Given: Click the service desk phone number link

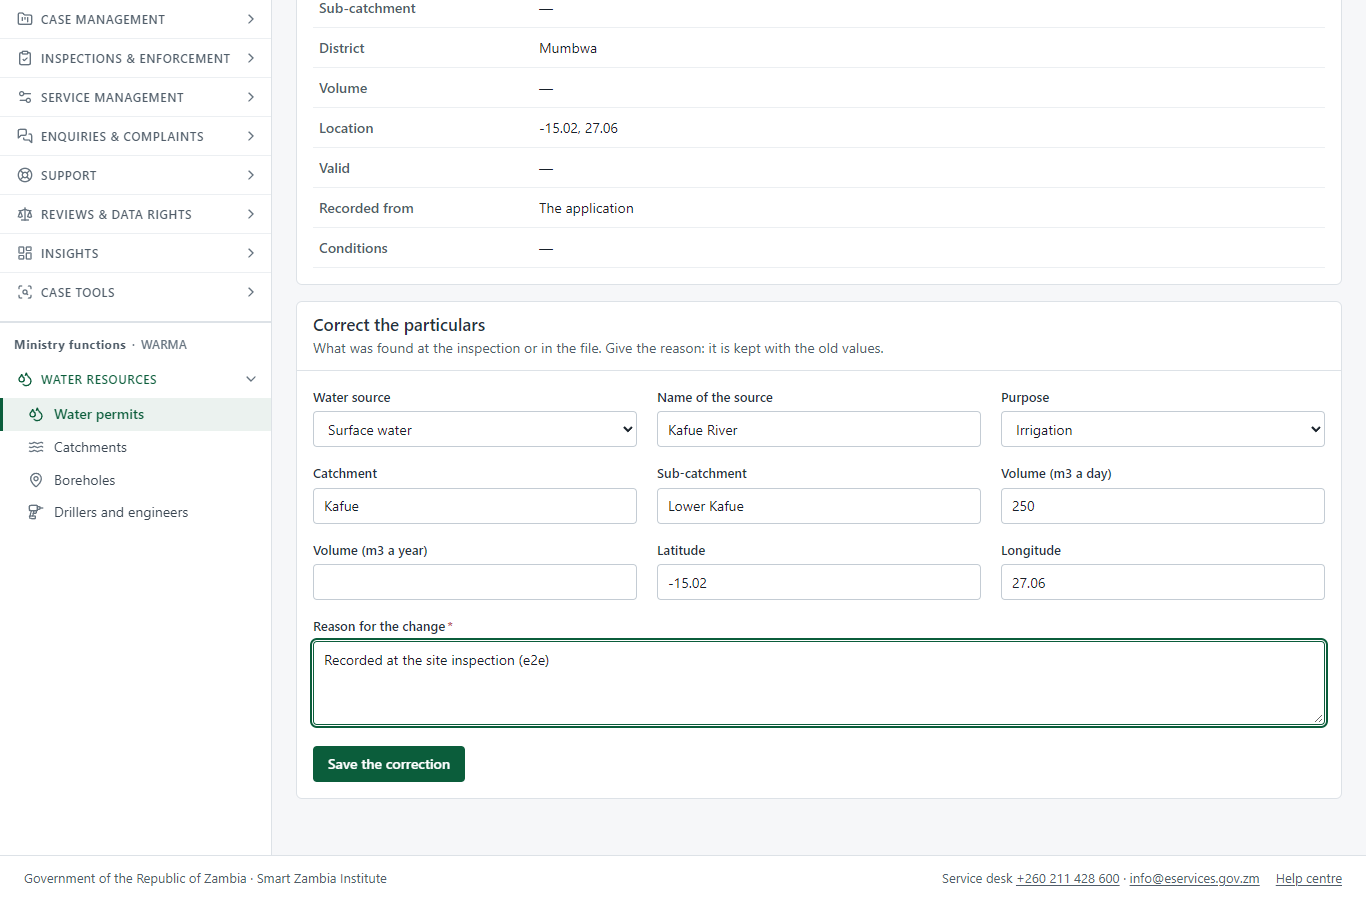Looking at the screenshot, I should [1068, 878].
